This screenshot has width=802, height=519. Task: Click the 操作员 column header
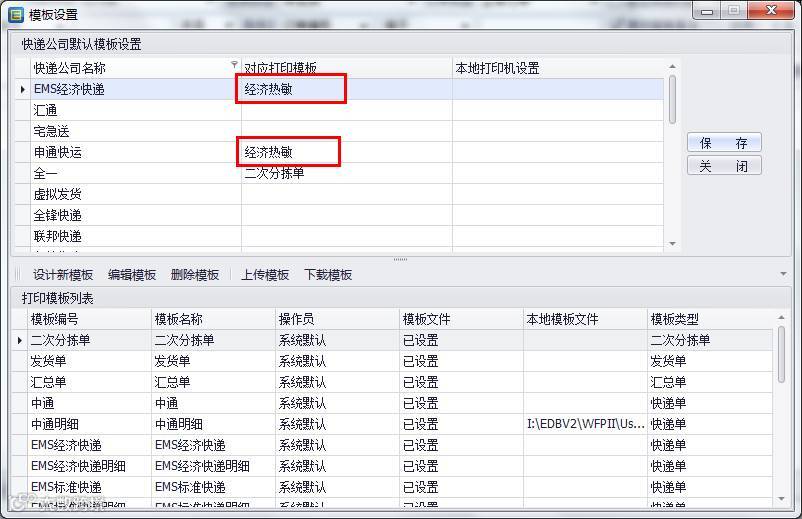coord(338,319)
